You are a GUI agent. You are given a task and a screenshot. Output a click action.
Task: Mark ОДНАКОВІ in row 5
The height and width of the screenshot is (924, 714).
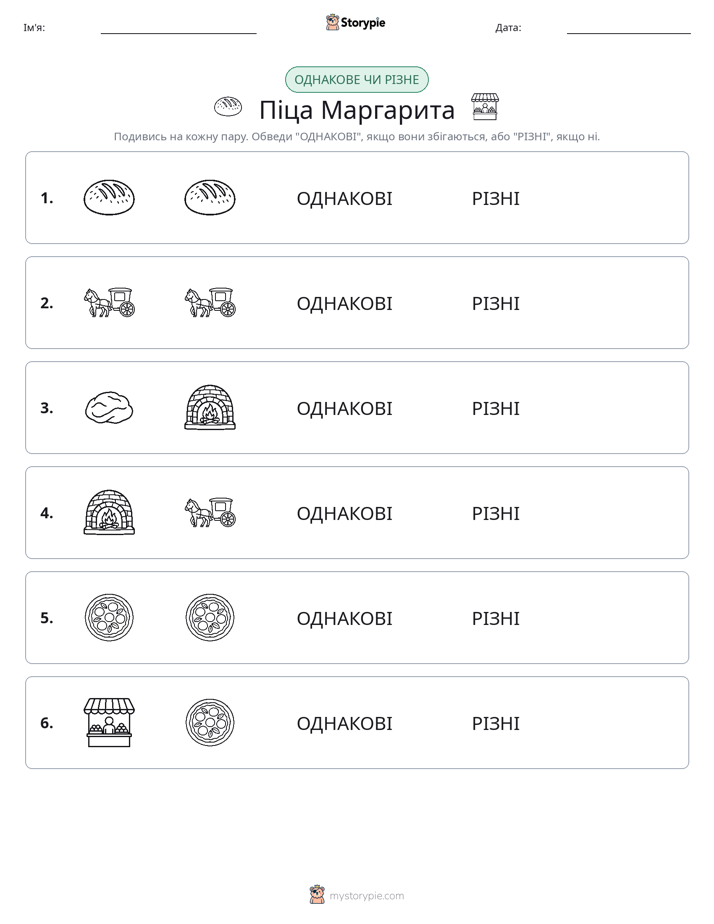pyautogui.click(x=345, y=618)
